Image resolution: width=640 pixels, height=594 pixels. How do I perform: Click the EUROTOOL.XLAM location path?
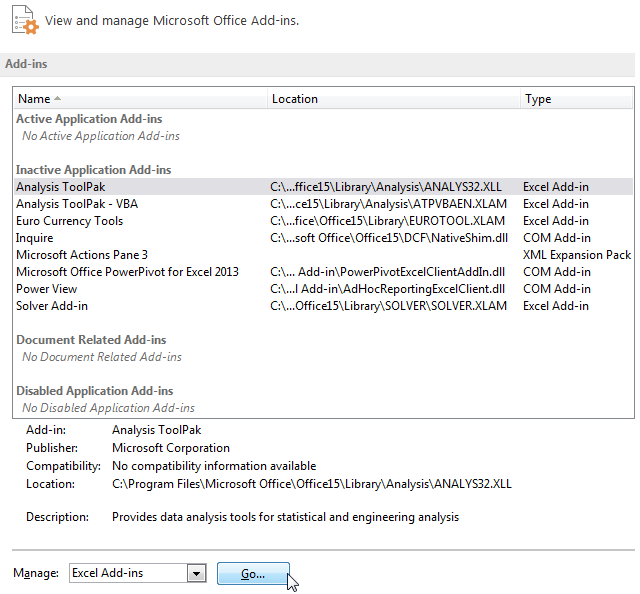387,221
